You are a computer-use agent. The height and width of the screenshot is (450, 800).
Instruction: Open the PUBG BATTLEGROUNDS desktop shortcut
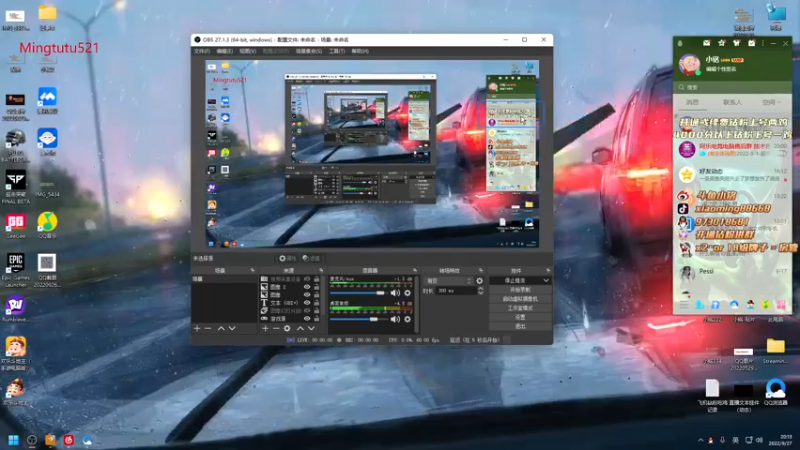[15, 145]
